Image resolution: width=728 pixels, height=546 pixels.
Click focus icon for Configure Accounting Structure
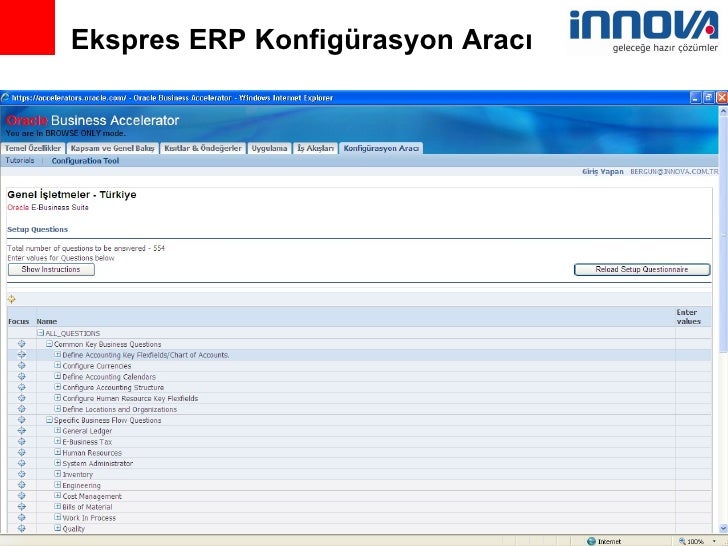click(22, 387)
